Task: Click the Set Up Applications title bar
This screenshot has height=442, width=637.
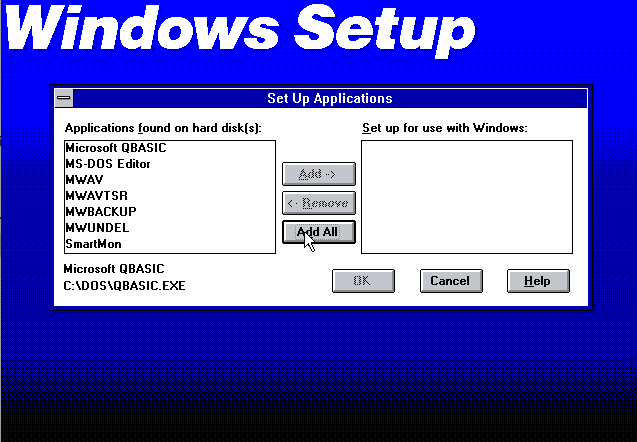Action: click(x=329, y=99)
